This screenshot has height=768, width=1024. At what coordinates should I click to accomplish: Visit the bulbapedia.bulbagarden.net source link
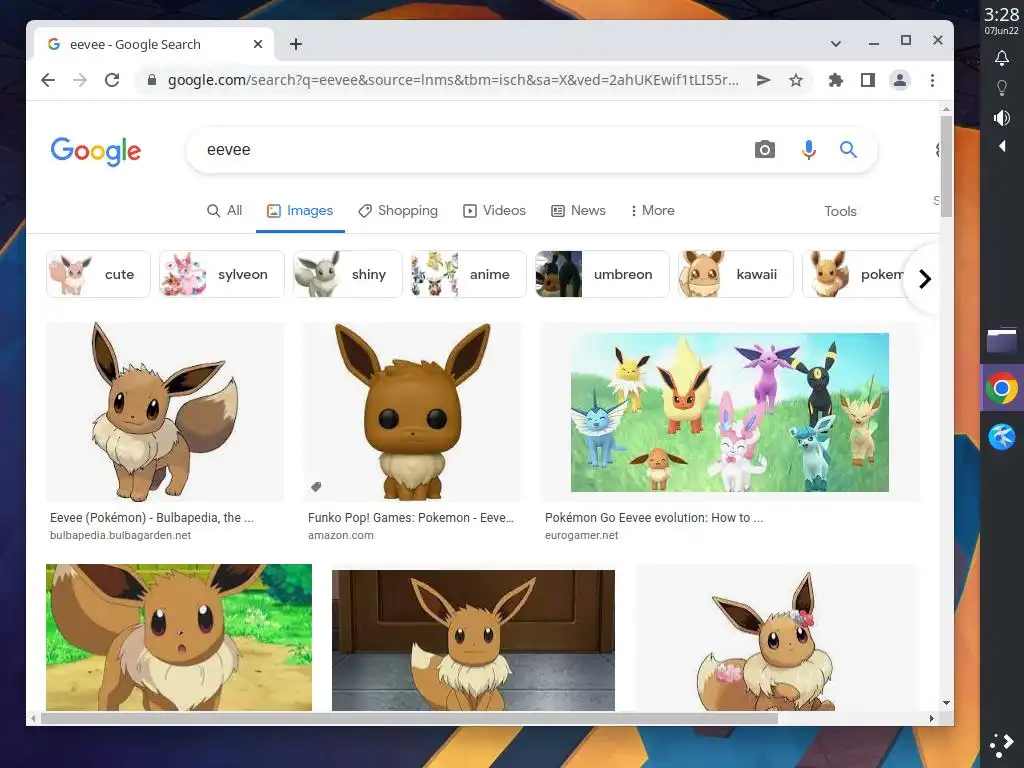coord(120,536)
